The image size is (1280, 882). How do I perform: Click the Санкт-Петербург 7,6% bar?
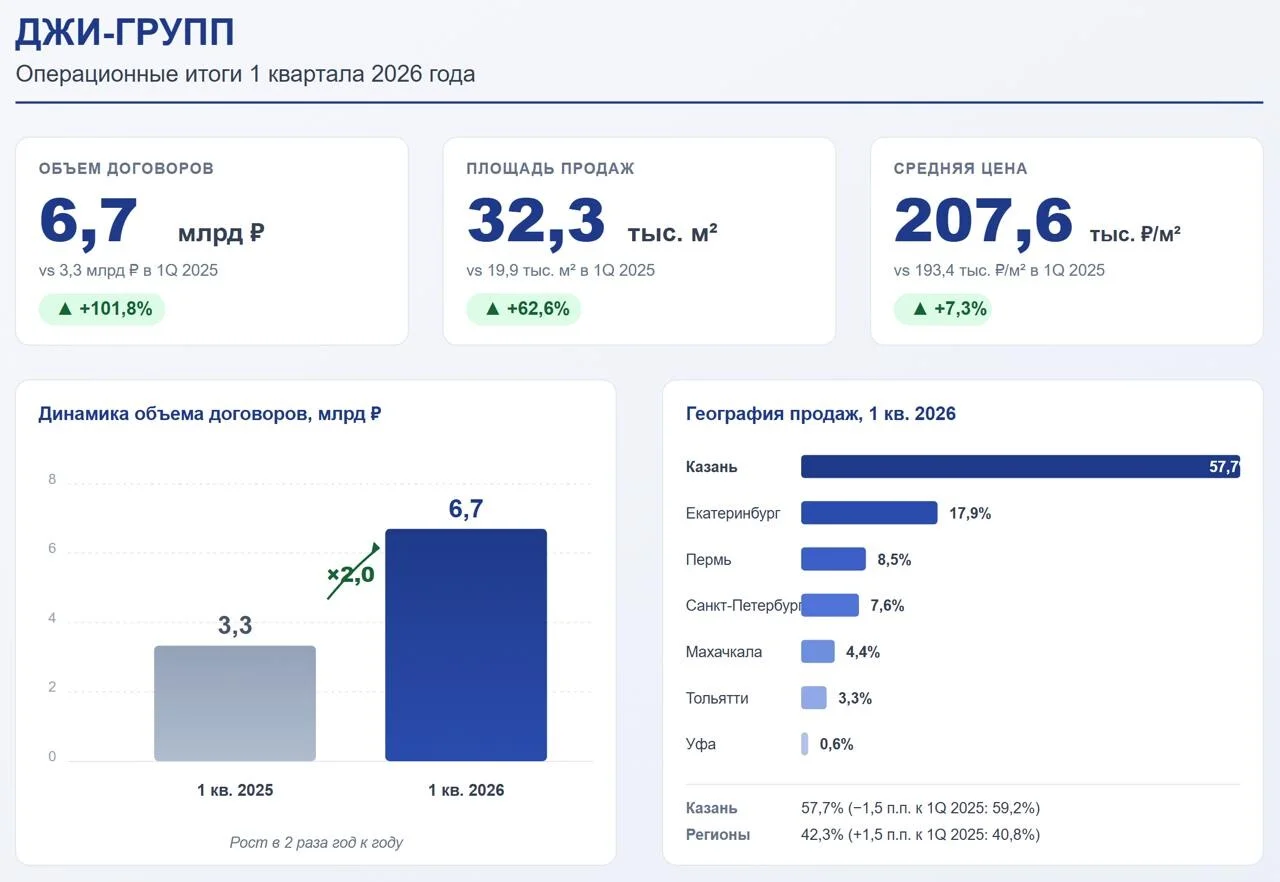click(x=830, y=605)
